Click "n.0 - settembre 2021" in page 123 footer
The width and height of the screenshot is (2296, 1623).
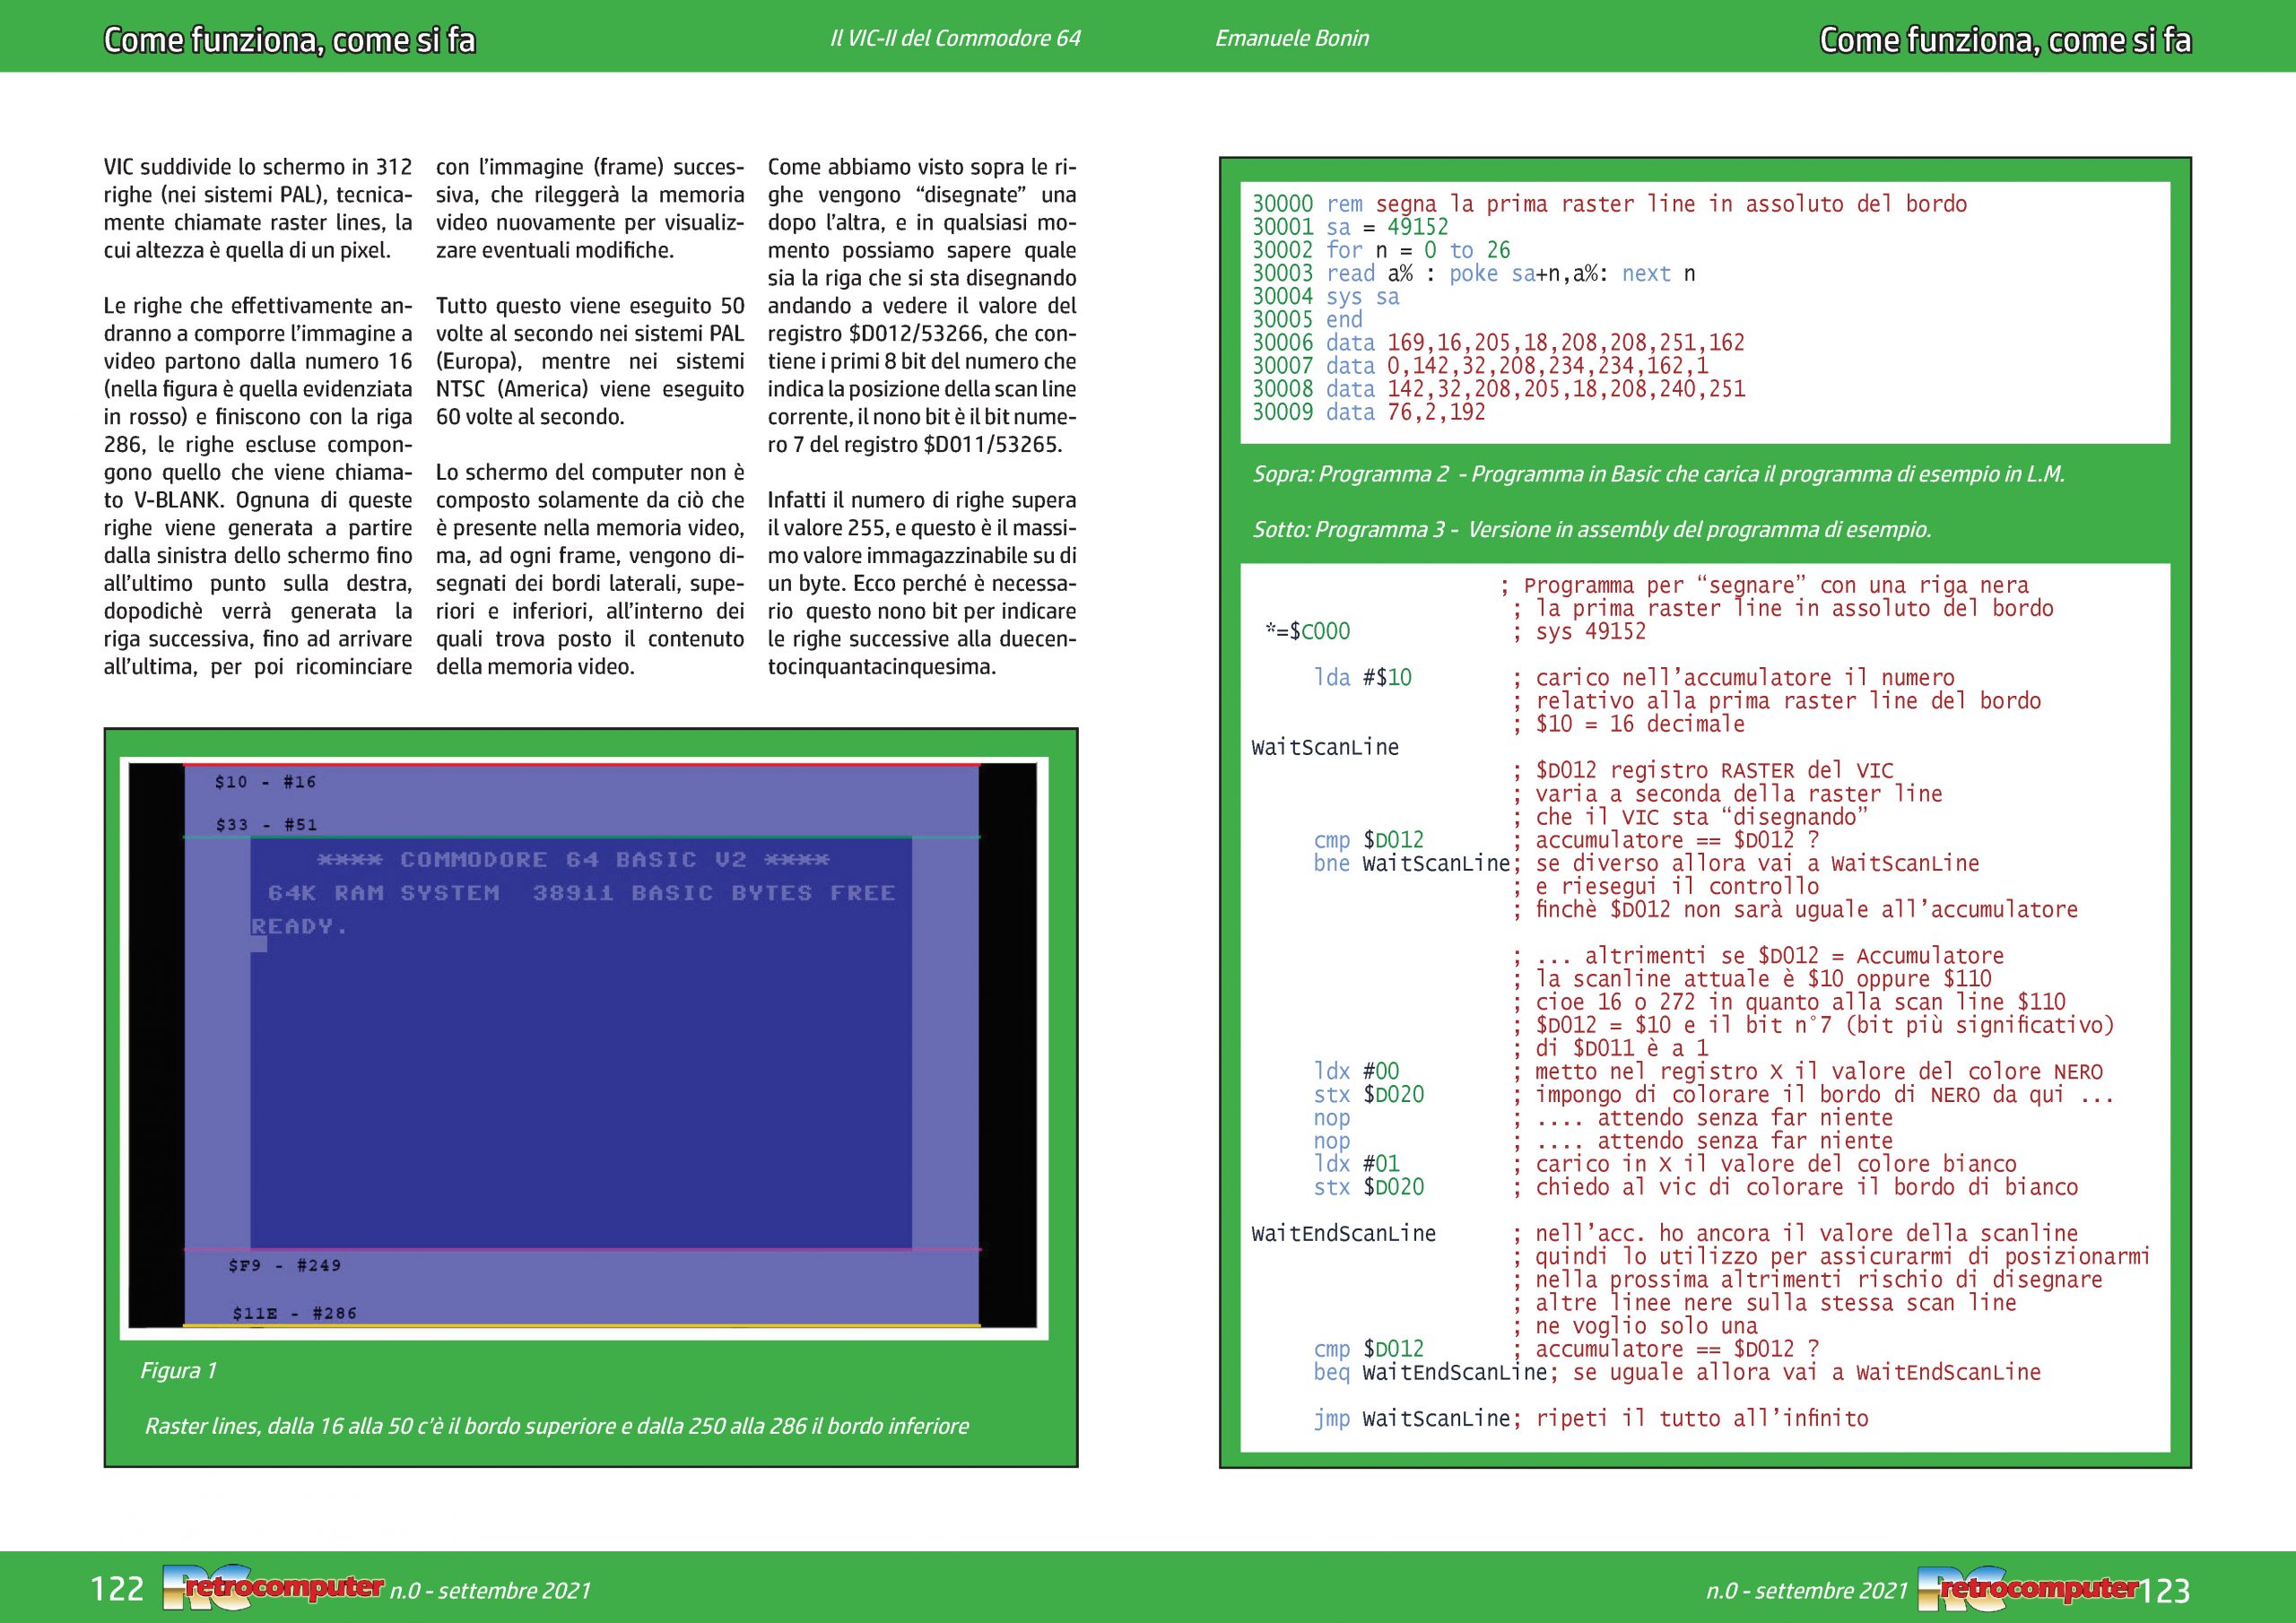1808,1590
